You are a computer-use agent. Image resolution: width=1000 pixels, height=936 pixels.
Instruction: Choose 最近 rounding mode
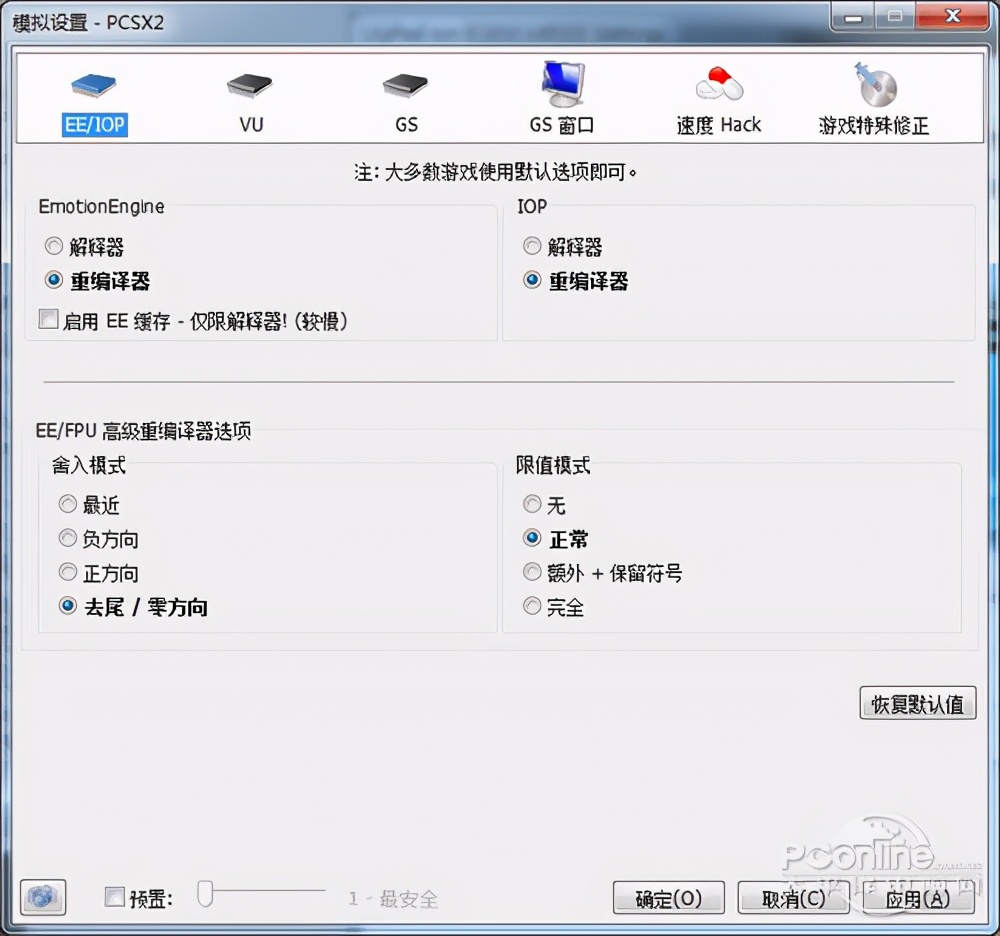(69, 505)
